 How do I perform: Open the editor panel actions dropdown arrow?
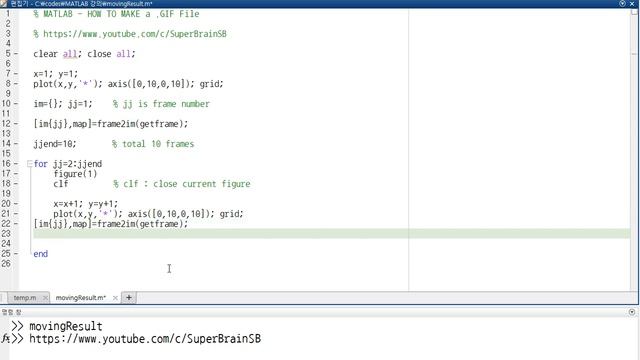[622, 4]
